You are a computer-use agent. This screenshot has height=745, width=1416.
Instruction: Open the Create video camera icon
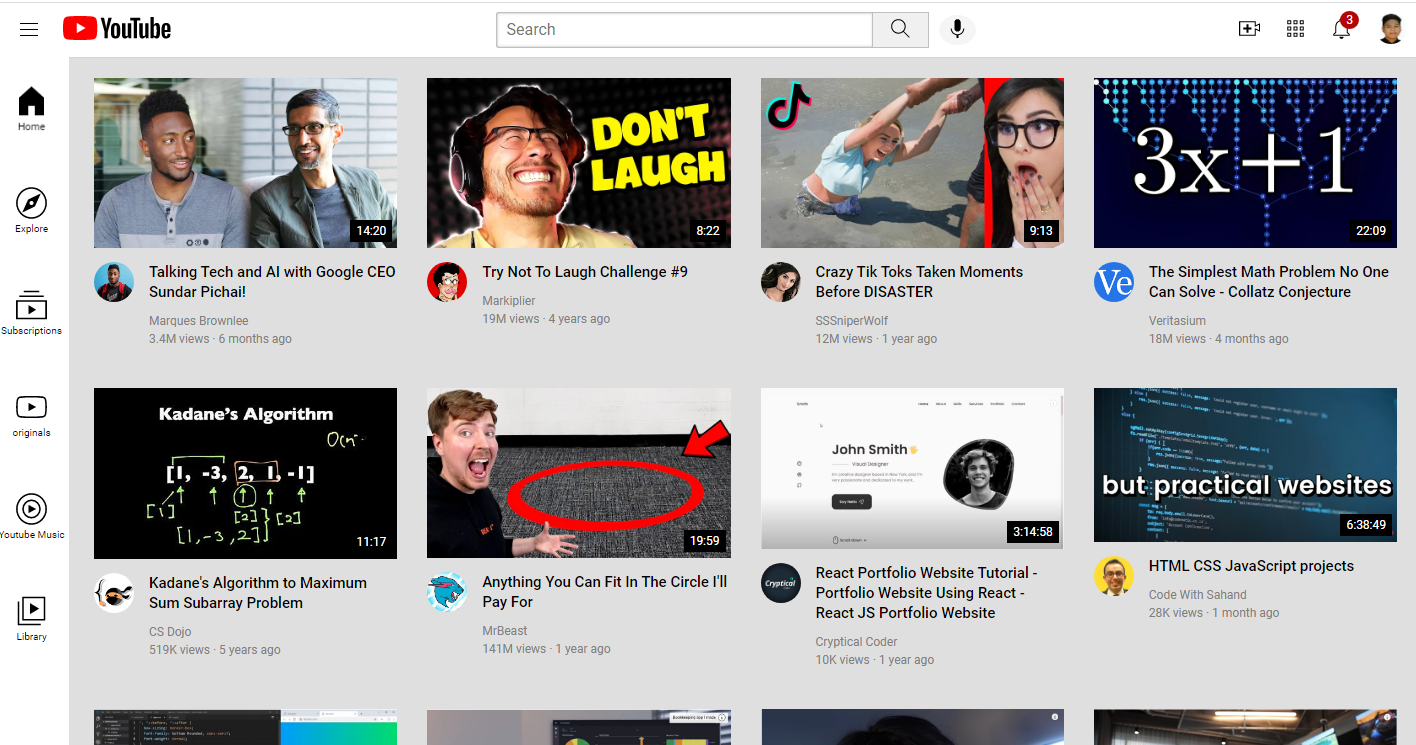pos(1249,29)
